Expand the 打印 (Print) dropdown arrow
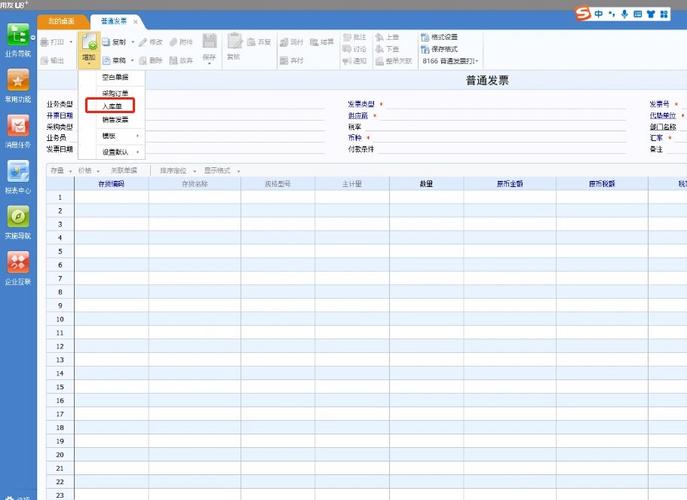 point(71,42)
